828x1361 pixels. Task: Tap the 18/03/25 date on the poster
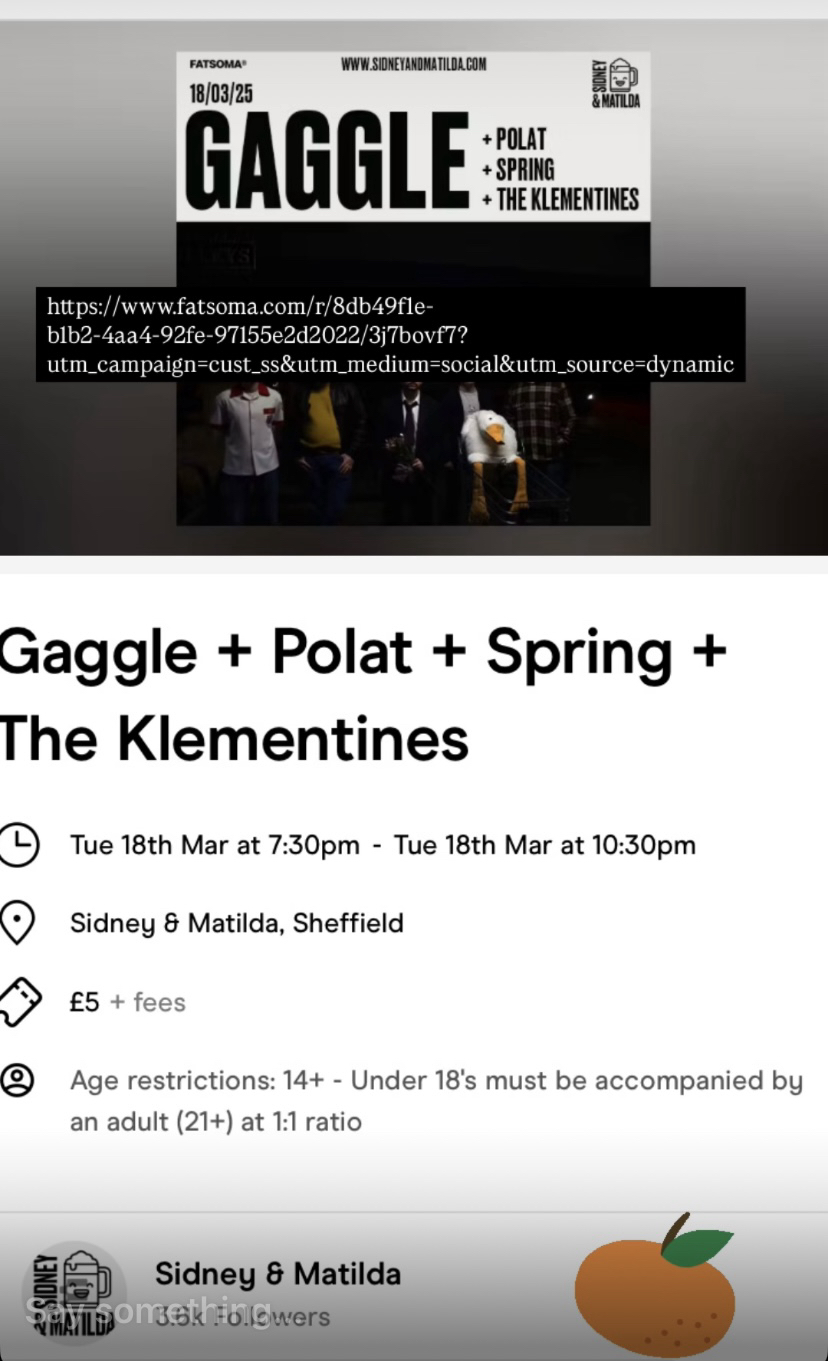(221, 94)
